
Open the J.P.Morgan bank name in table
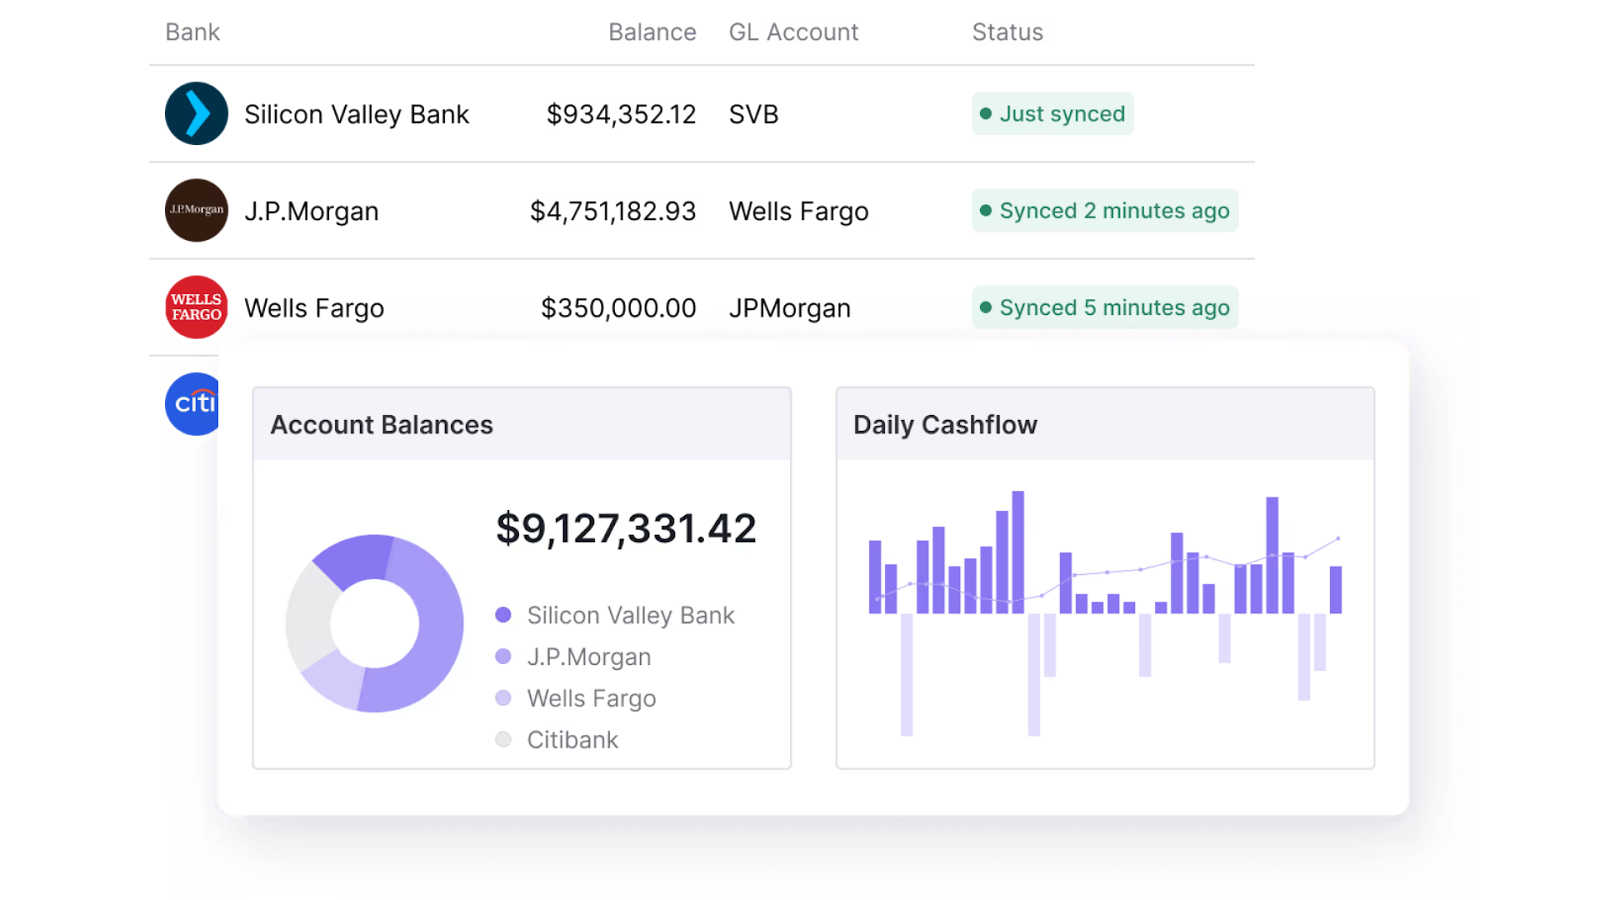pos(311,211)
